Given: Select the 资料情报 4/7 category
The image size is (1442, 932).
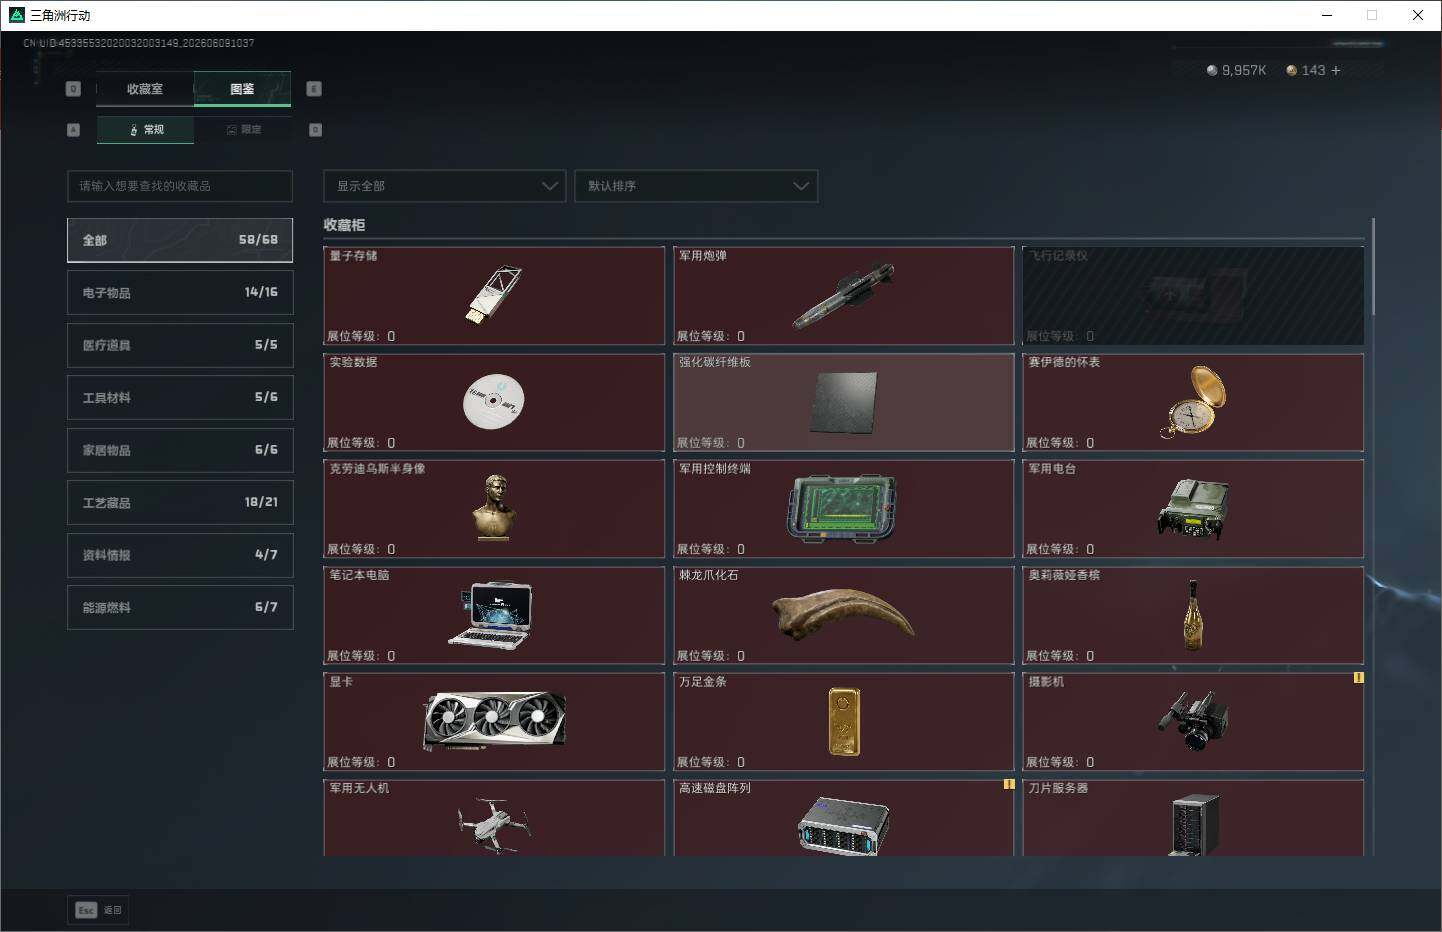Looking at the screenshot, I should point(180,555).
